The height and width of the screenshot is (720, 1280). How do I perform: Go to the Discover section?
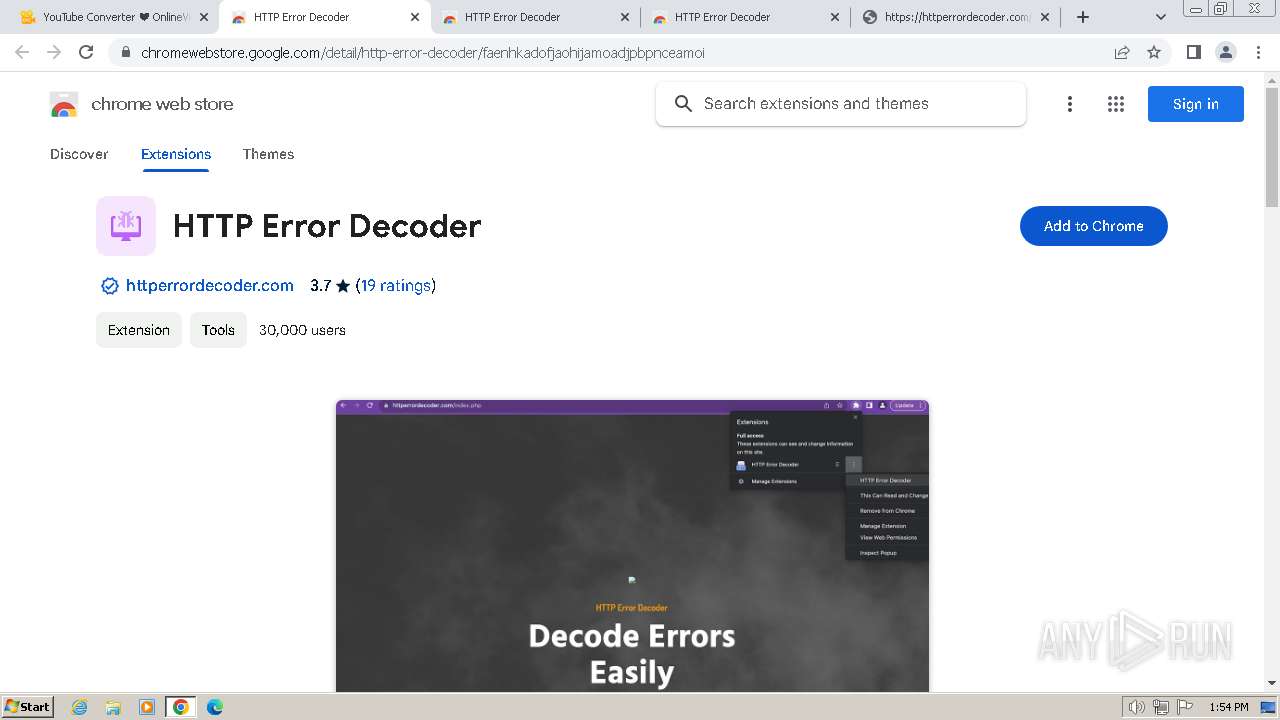tap(79, 154)
